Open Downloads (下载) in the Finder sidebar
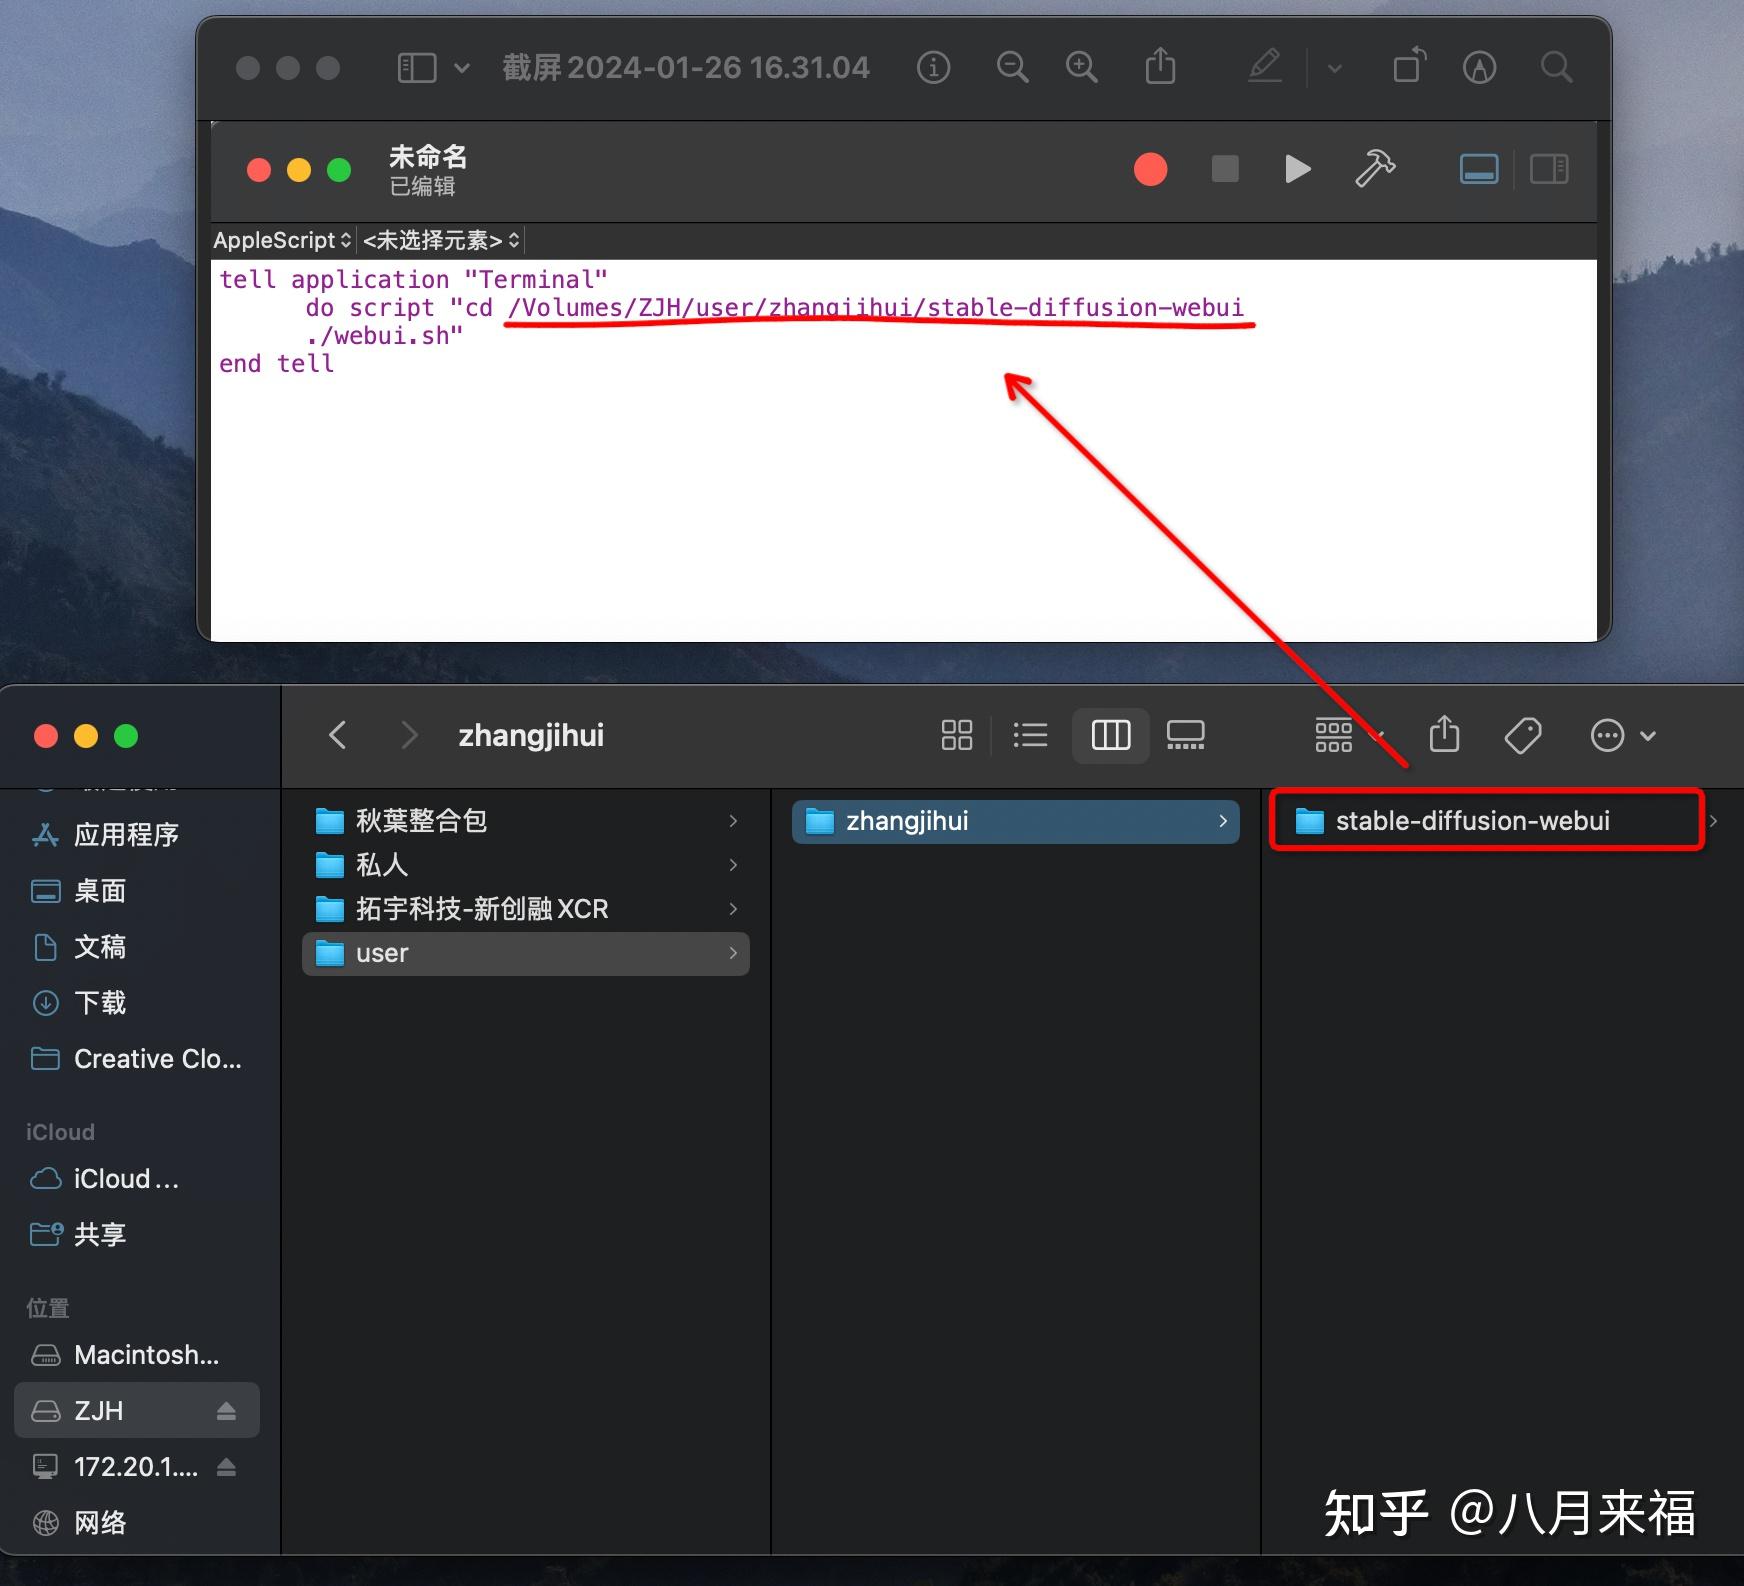Screen dimensions: 1744x1586 pyautogui.click(x=137, y=1003)
